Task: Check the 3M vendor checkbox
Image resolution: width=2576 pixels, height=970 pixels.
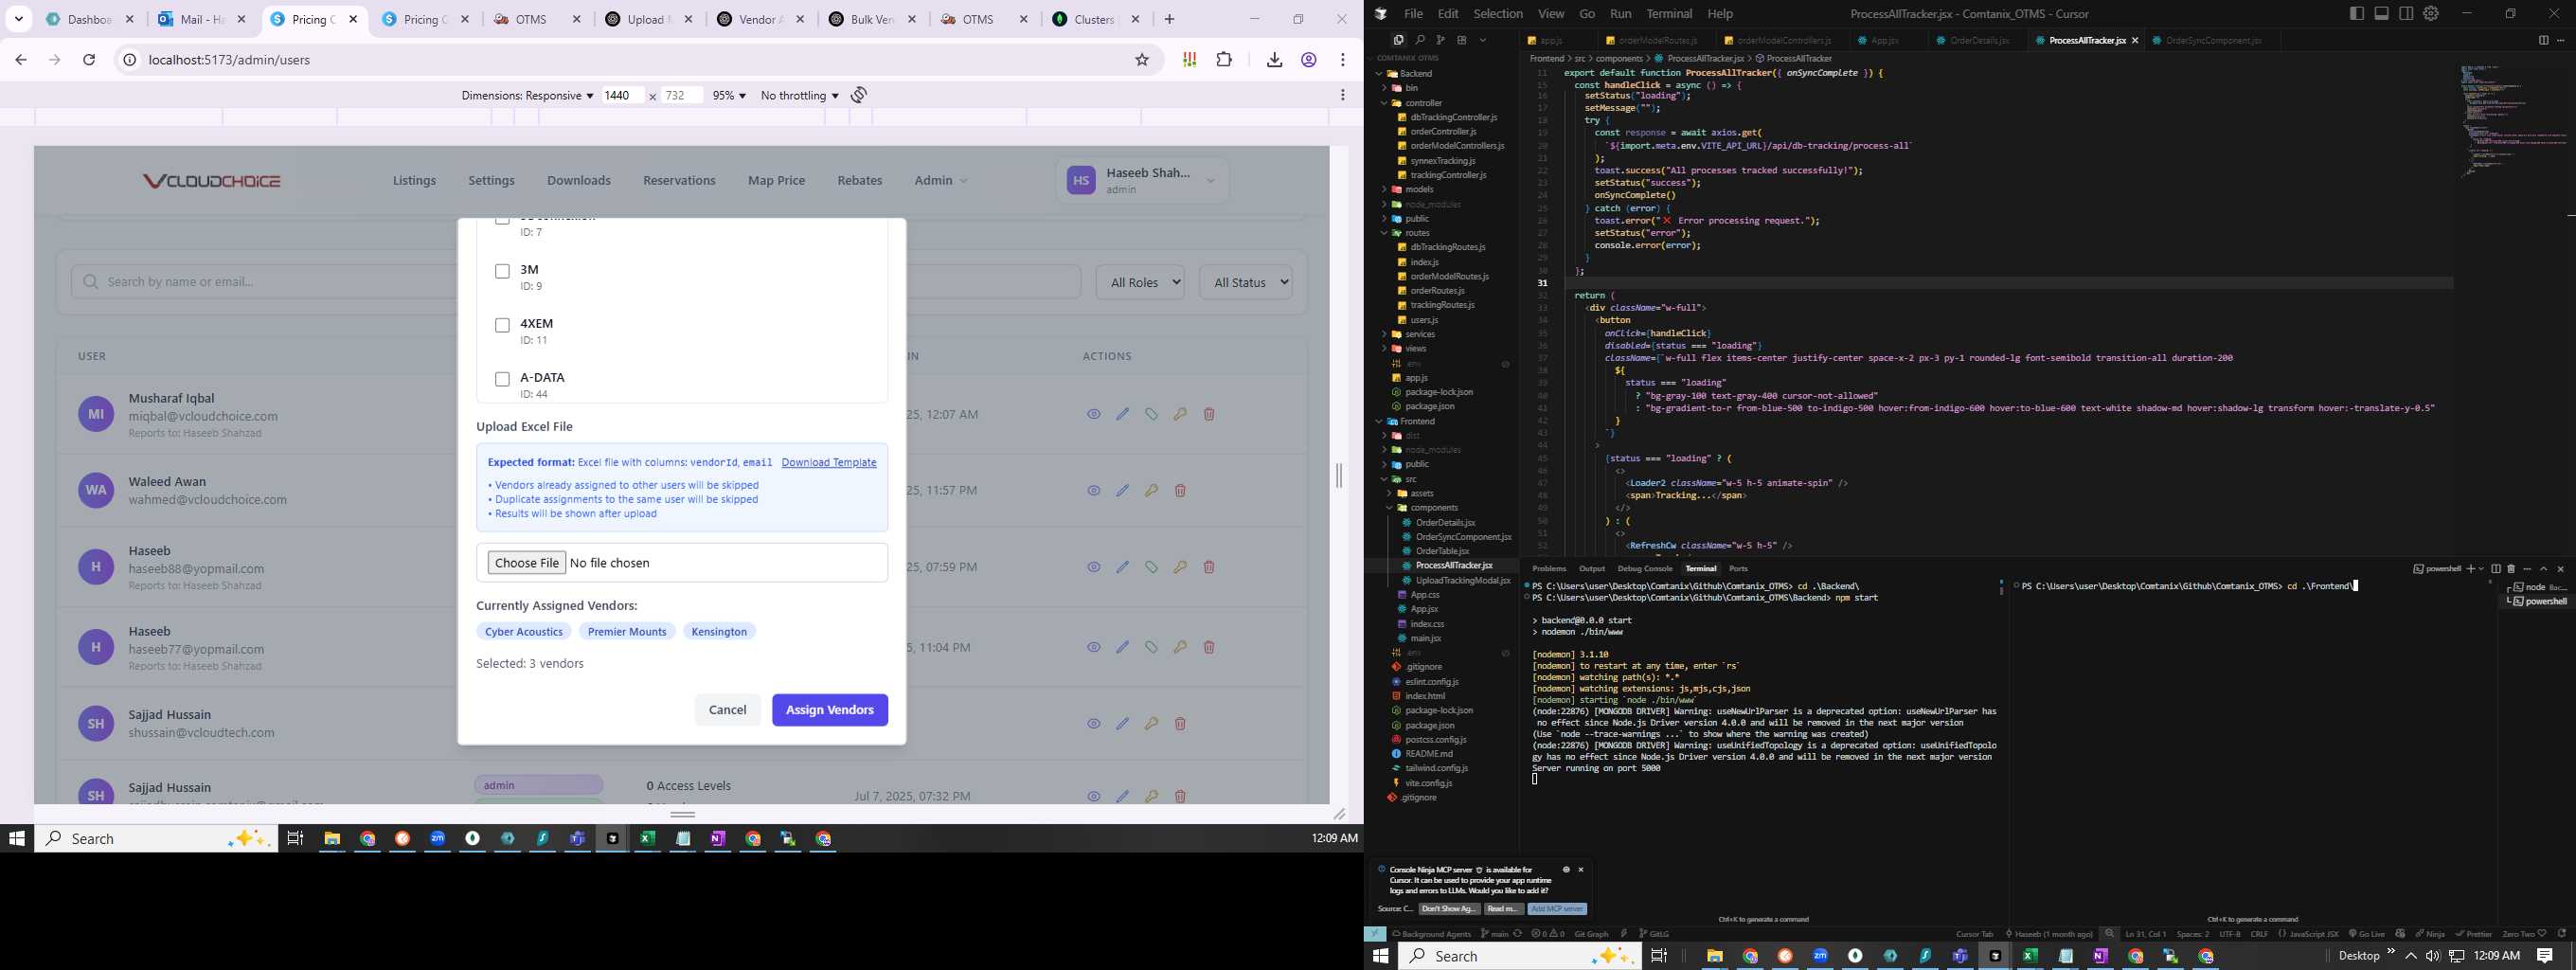Action: pos(502,271)
